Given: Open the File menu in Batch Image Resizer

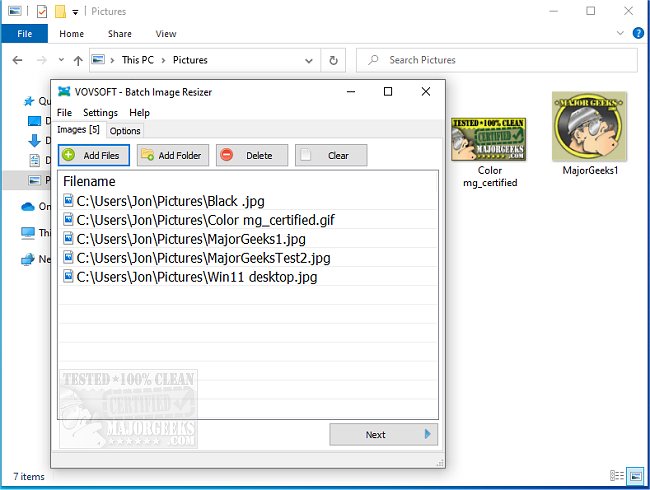Looking at the screenshot, I should click(64, 113).
